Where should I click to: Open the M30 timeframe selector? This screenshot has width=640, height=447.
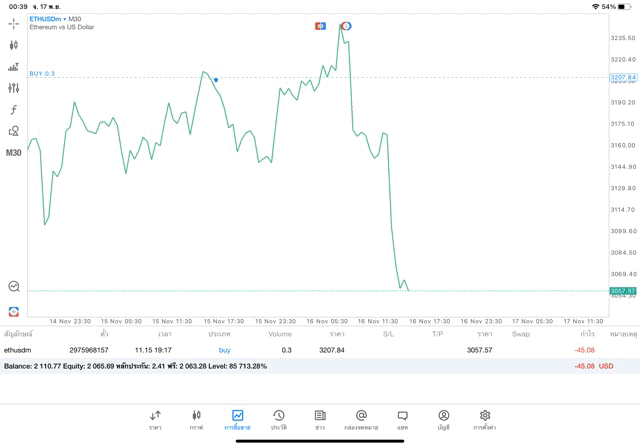[x=14, y=153]
